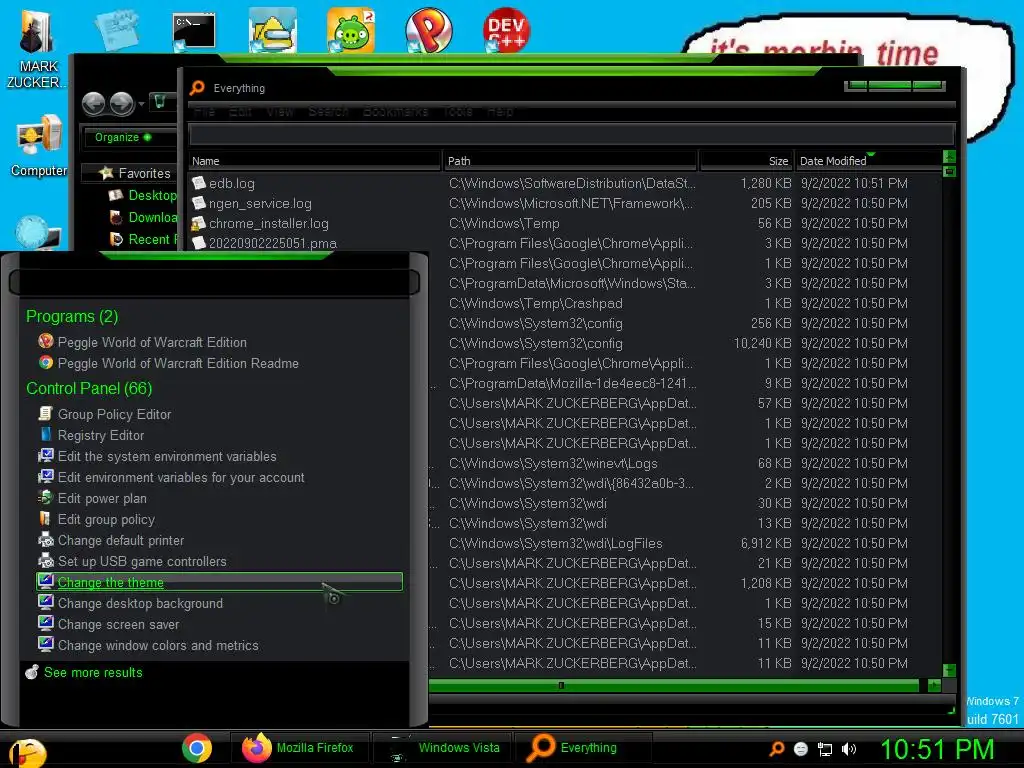This screenshot has width=1024, height=768.
Task: Sort by Size column header
Action: point(746,161)
